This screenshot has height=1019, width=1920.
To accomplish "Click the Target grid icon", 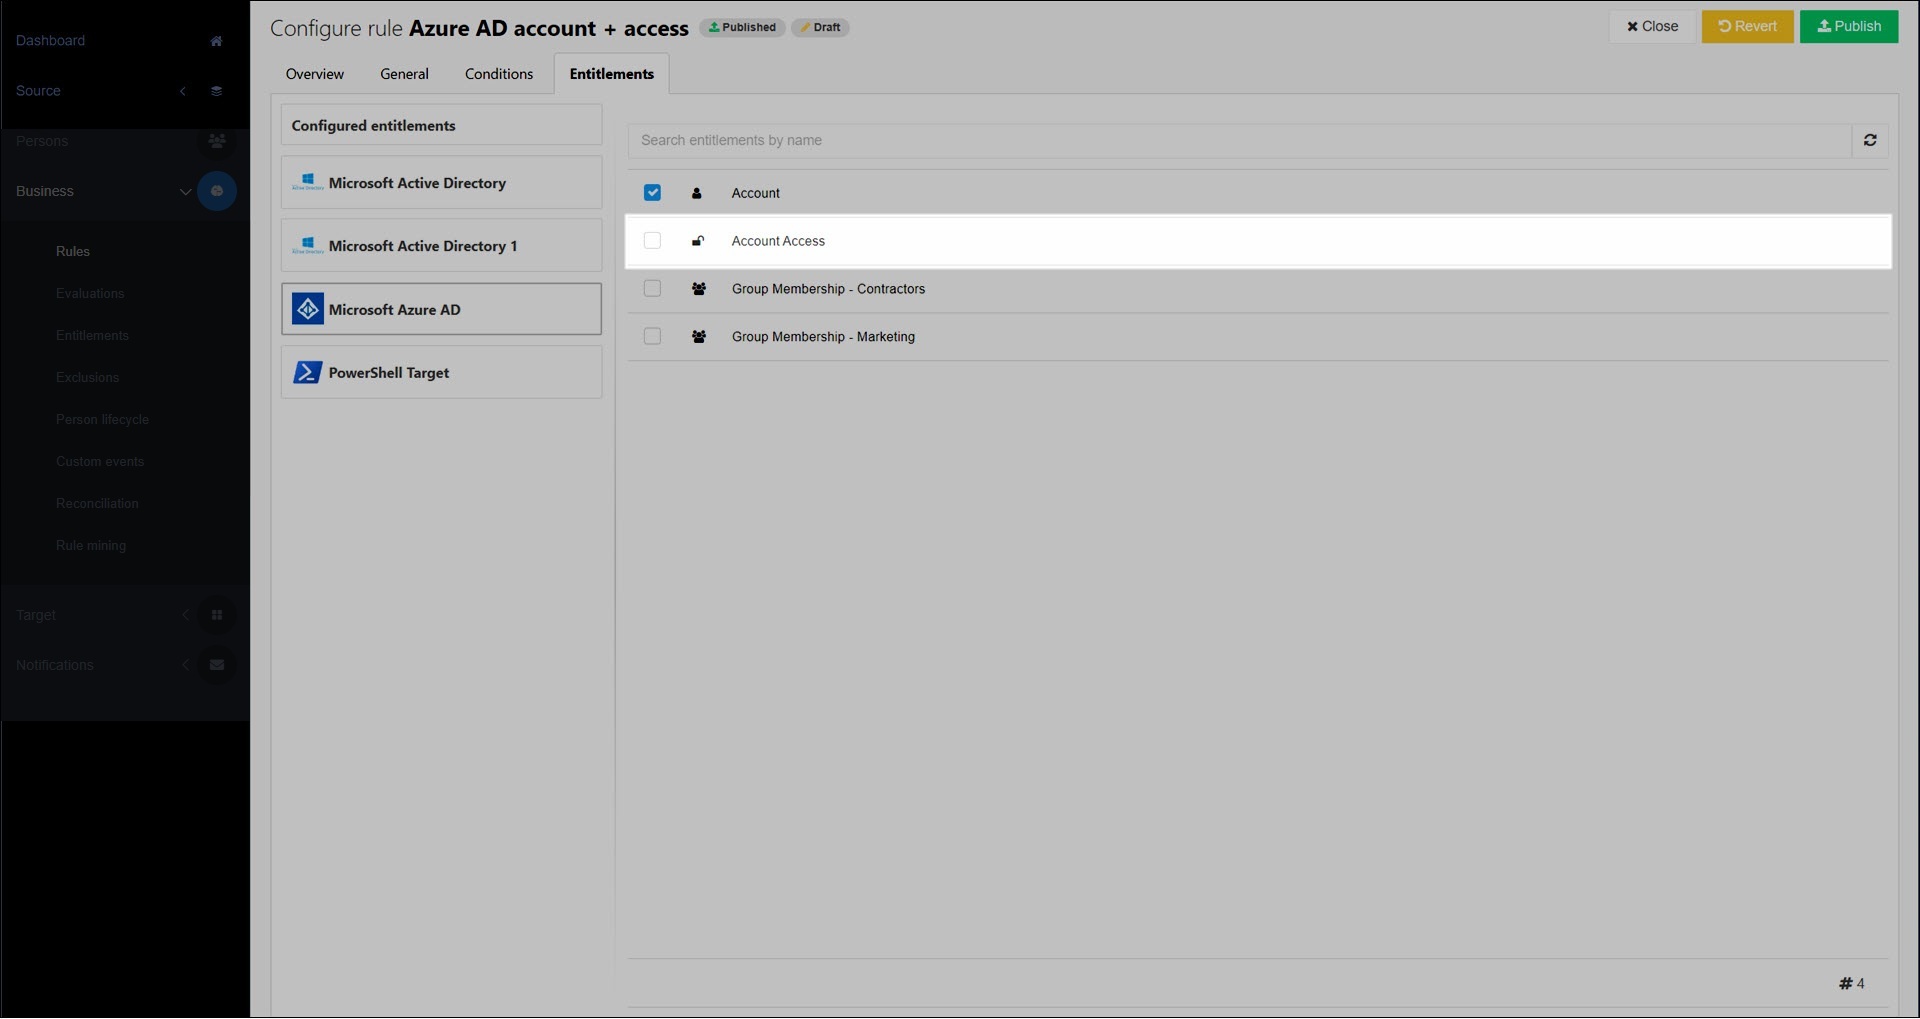I will pyautogui.click(x=216, y=615).
